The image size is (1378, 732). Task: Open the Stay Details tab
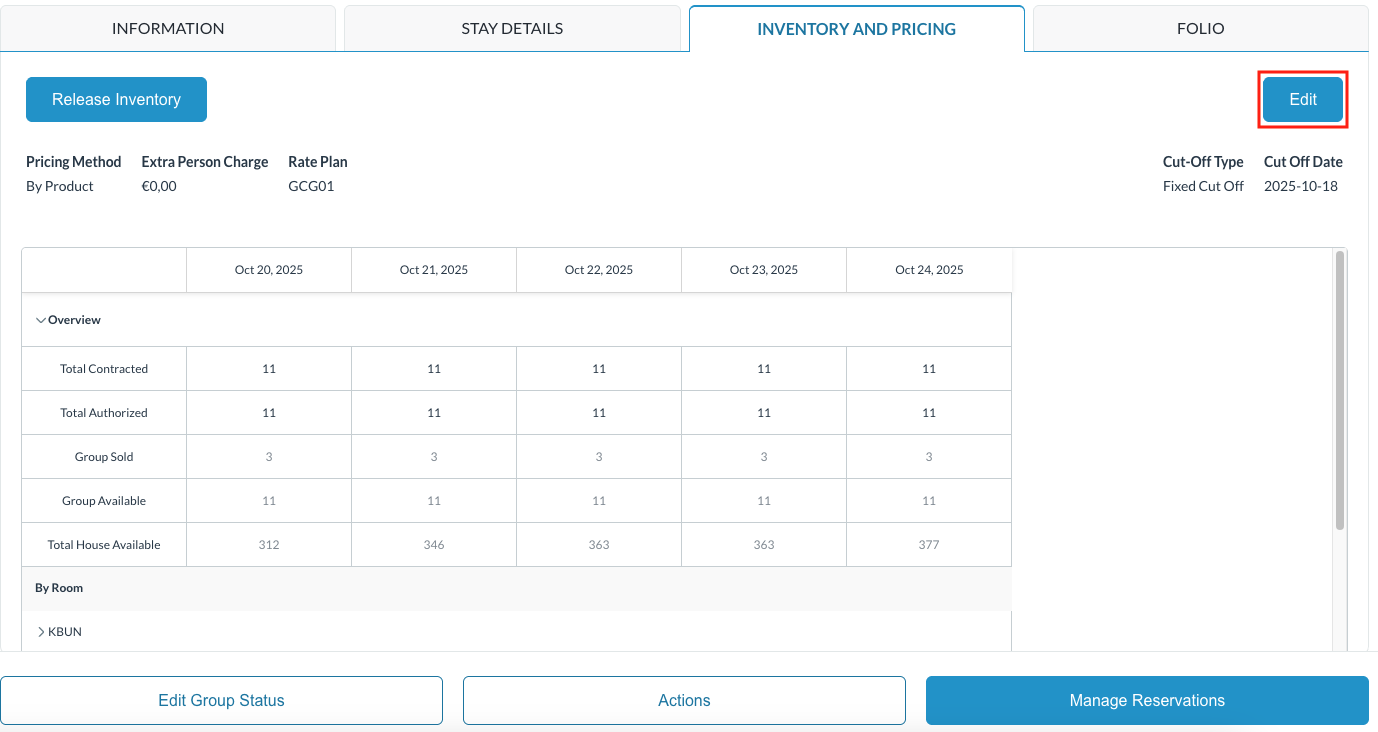tap(512, 28)
